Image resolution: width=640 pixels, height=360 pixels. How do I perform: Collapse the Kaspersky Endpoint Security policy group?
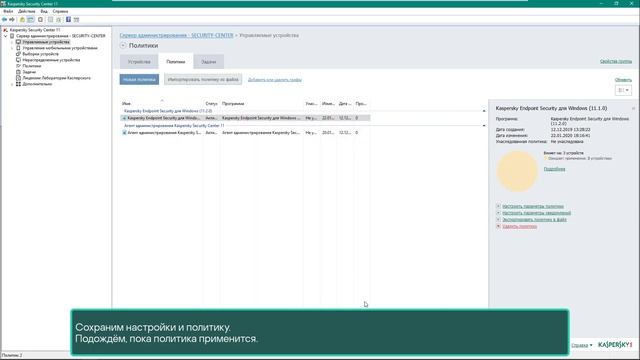484,111
